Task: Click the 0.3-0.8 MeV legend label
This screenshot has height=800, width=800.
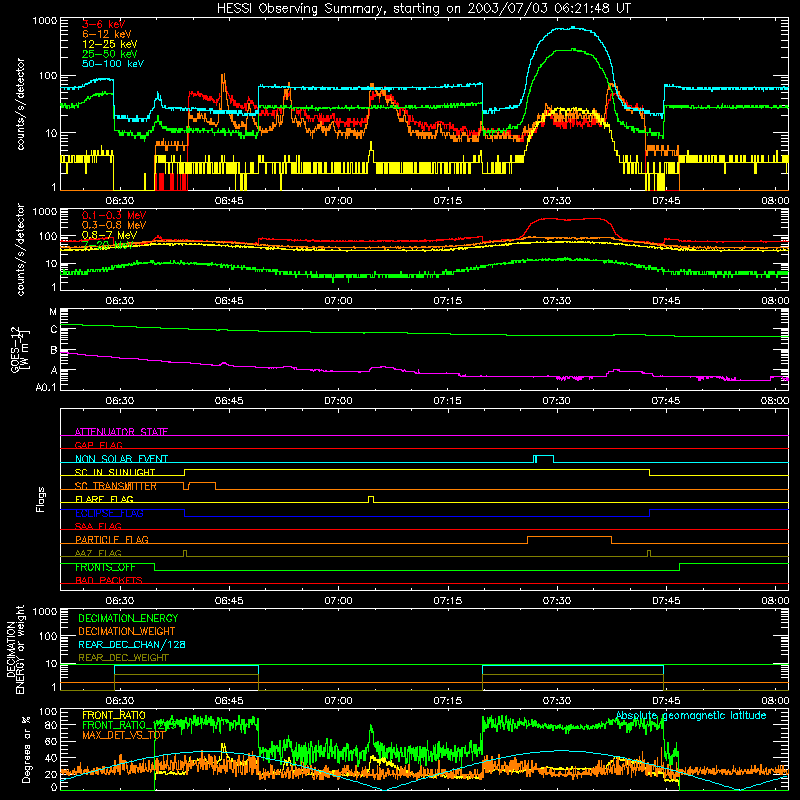Action: tap(114, 225)
